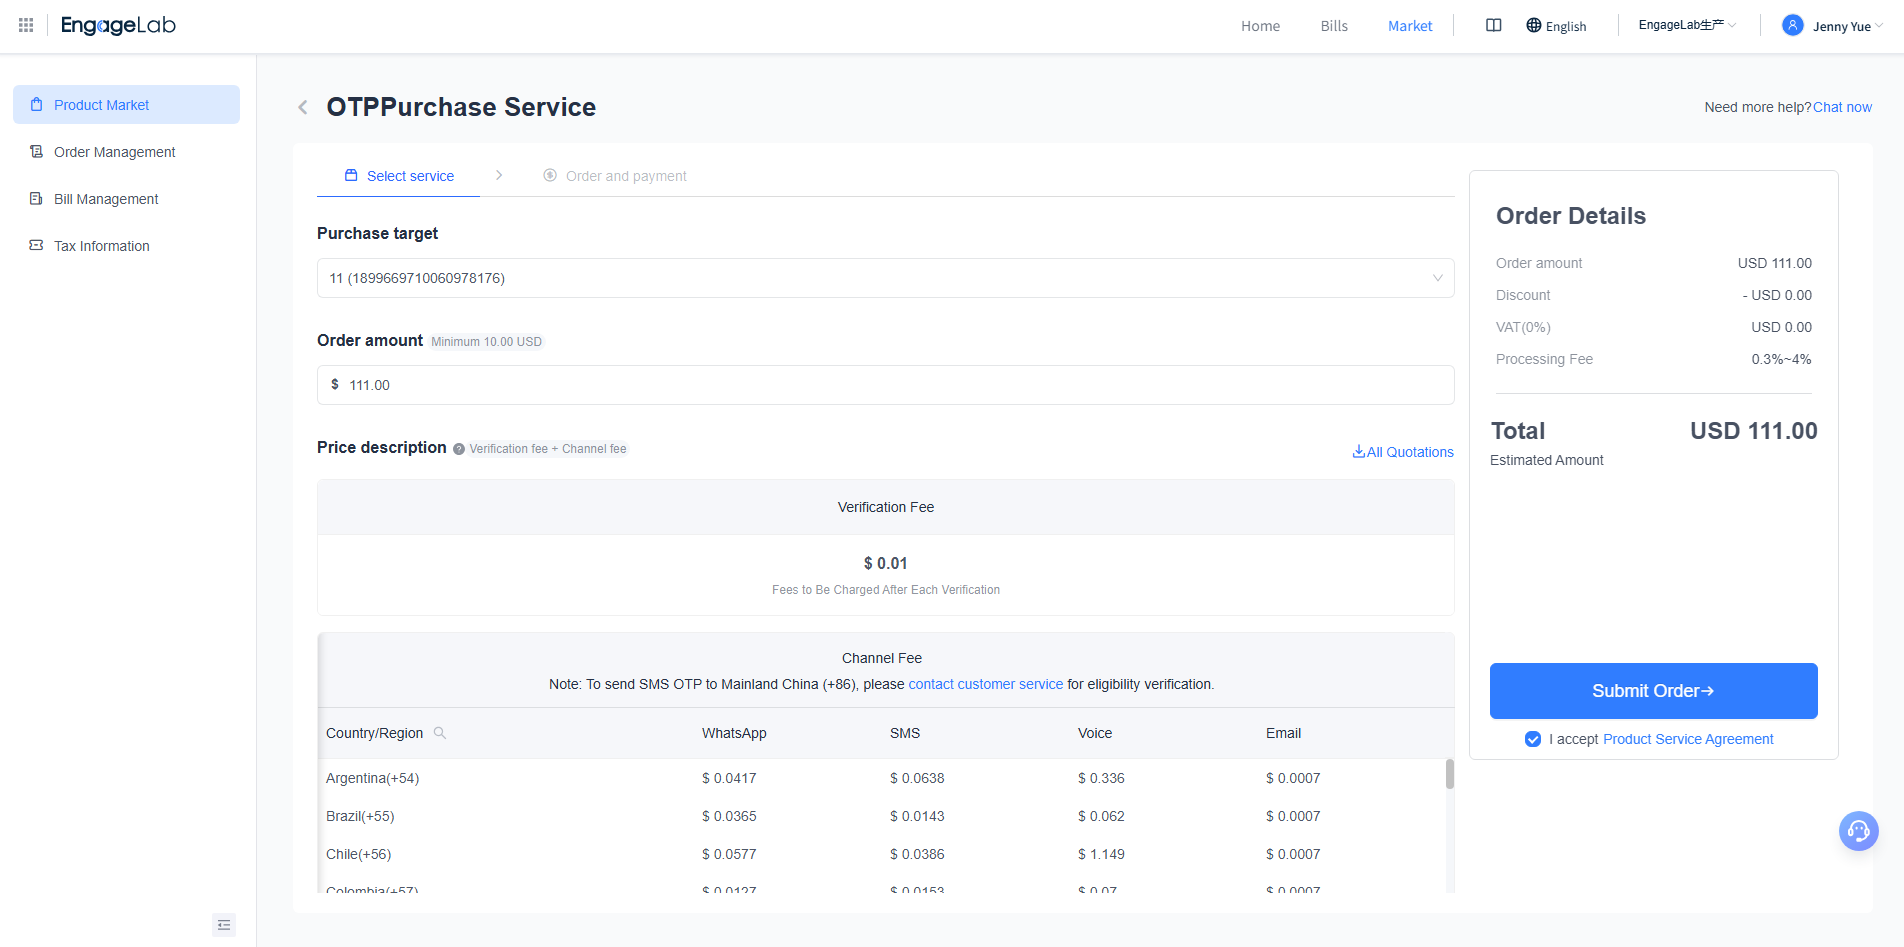
Task: Open Market in the top navigation
Action: pos(1410,26)
